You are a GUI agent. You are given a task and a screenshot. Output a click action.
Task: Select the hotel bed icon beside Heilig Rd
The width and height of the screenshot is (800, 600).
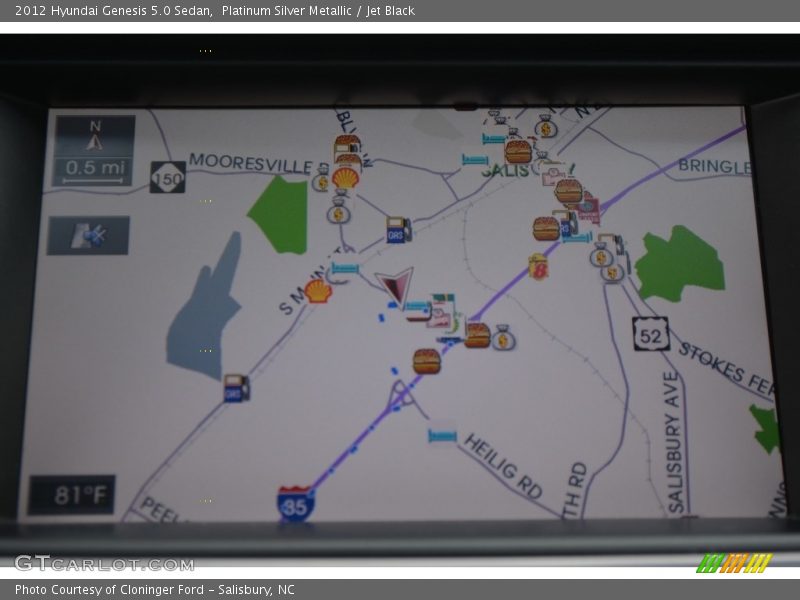point(442,436)
